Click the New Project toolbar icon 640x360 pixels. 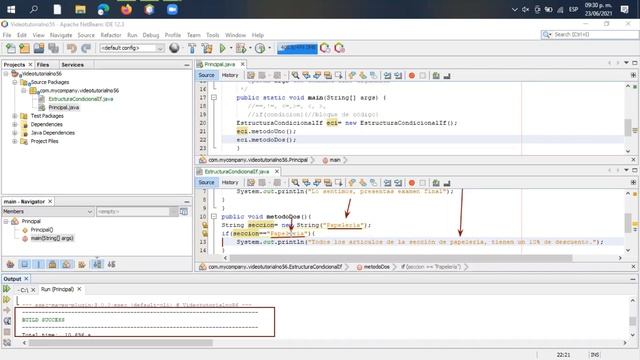[x=24, y=48]
